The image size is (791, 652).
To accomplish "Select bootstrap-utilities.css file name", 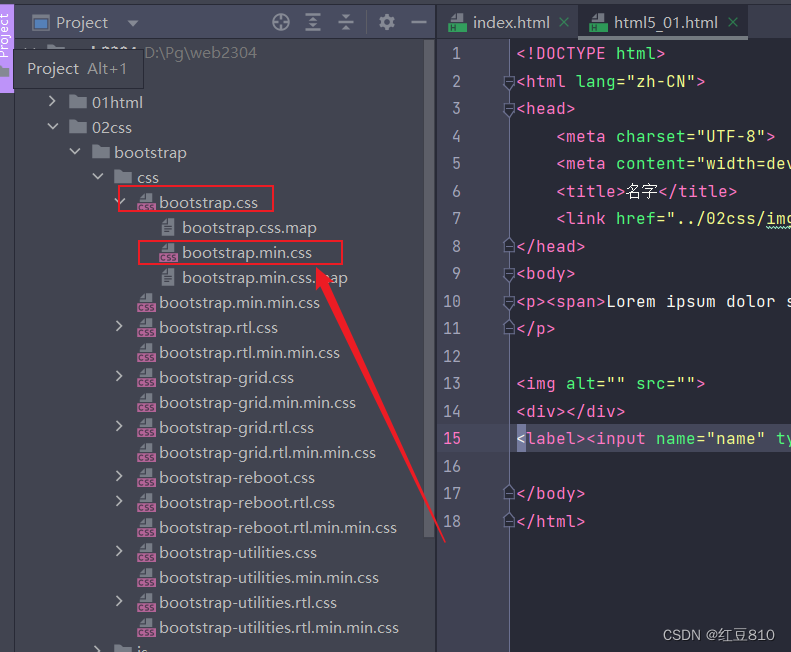I will click(238, 553).
